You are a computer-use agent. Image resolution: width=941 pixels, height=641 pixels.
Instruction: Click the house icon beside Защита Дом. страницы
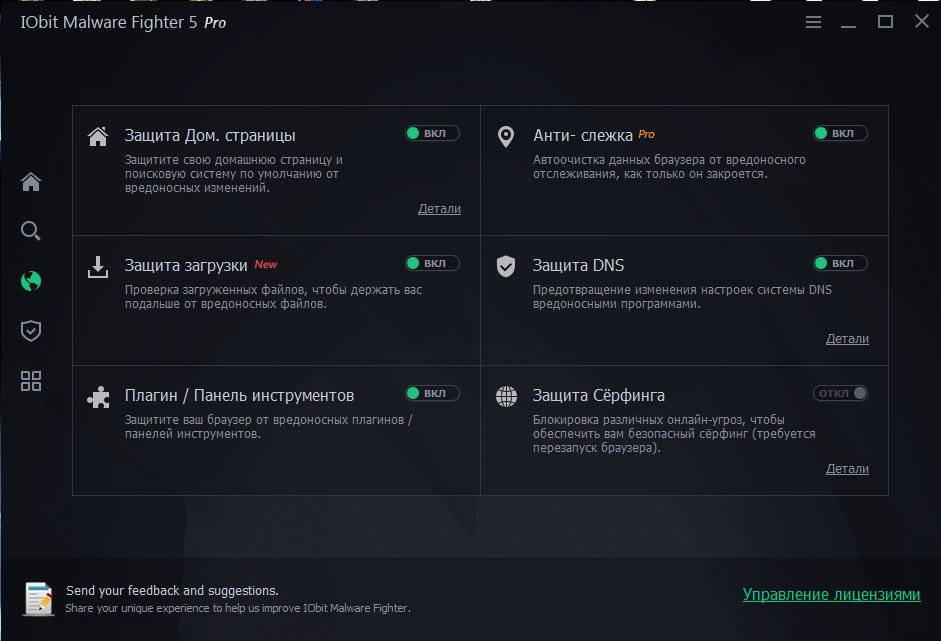tap(98, 136)
